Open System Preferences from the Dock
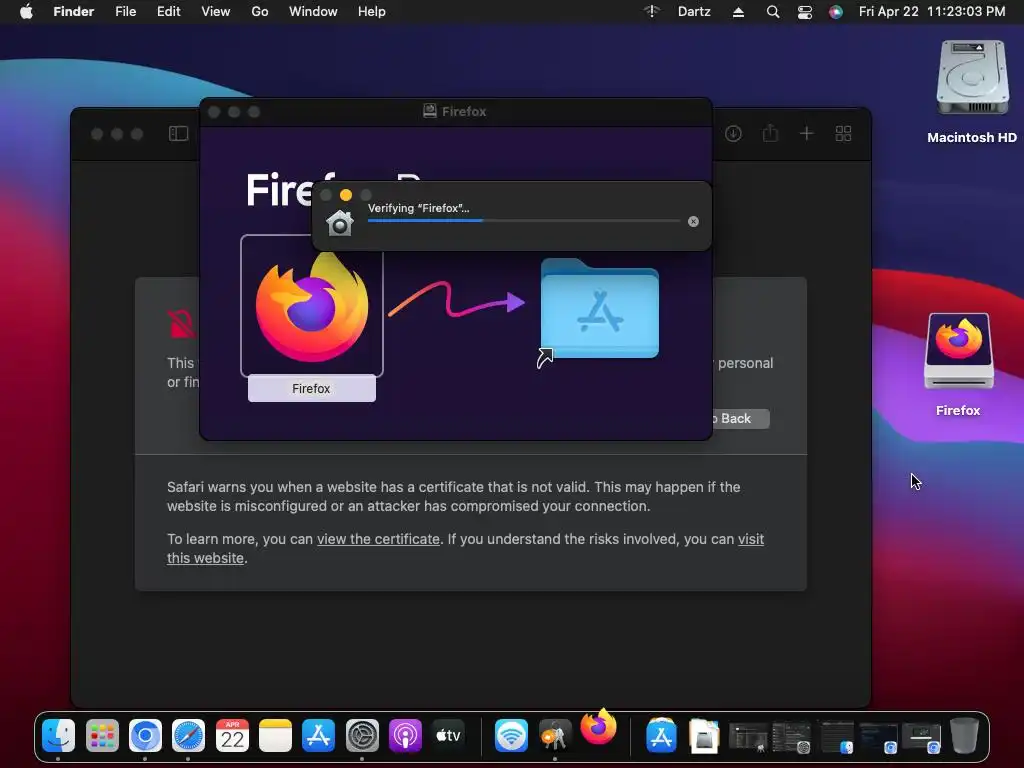The width and height of the screenshot is (1024, 768). 362,736
